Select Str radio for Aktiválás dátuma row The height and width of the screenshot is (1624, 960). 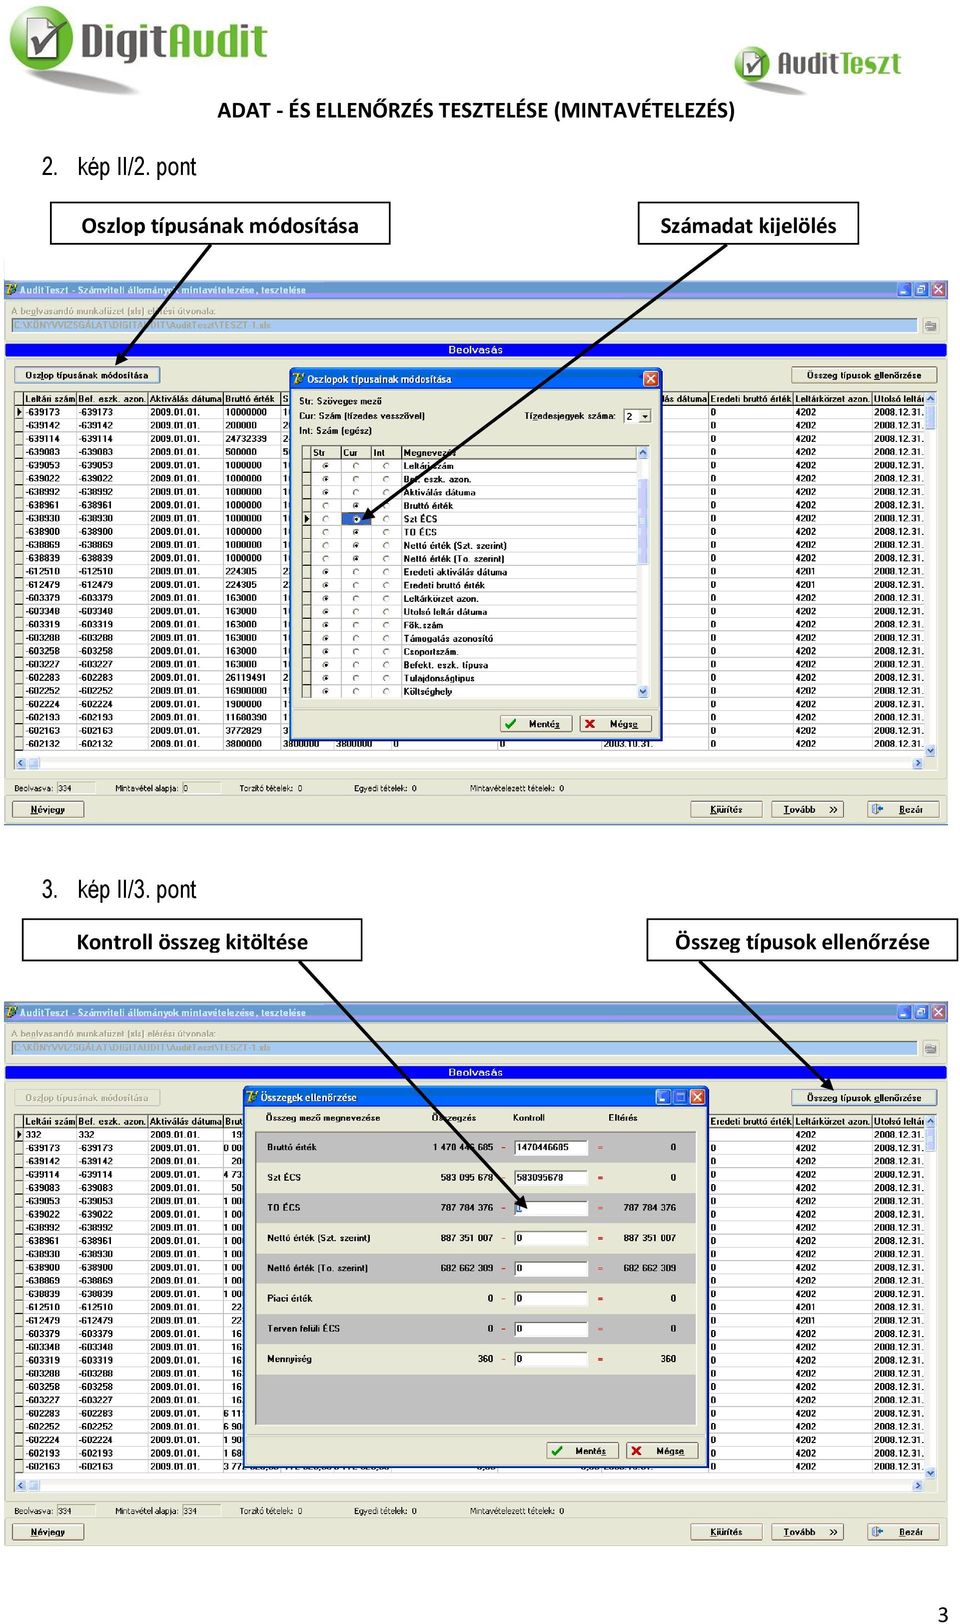[326, 492]
